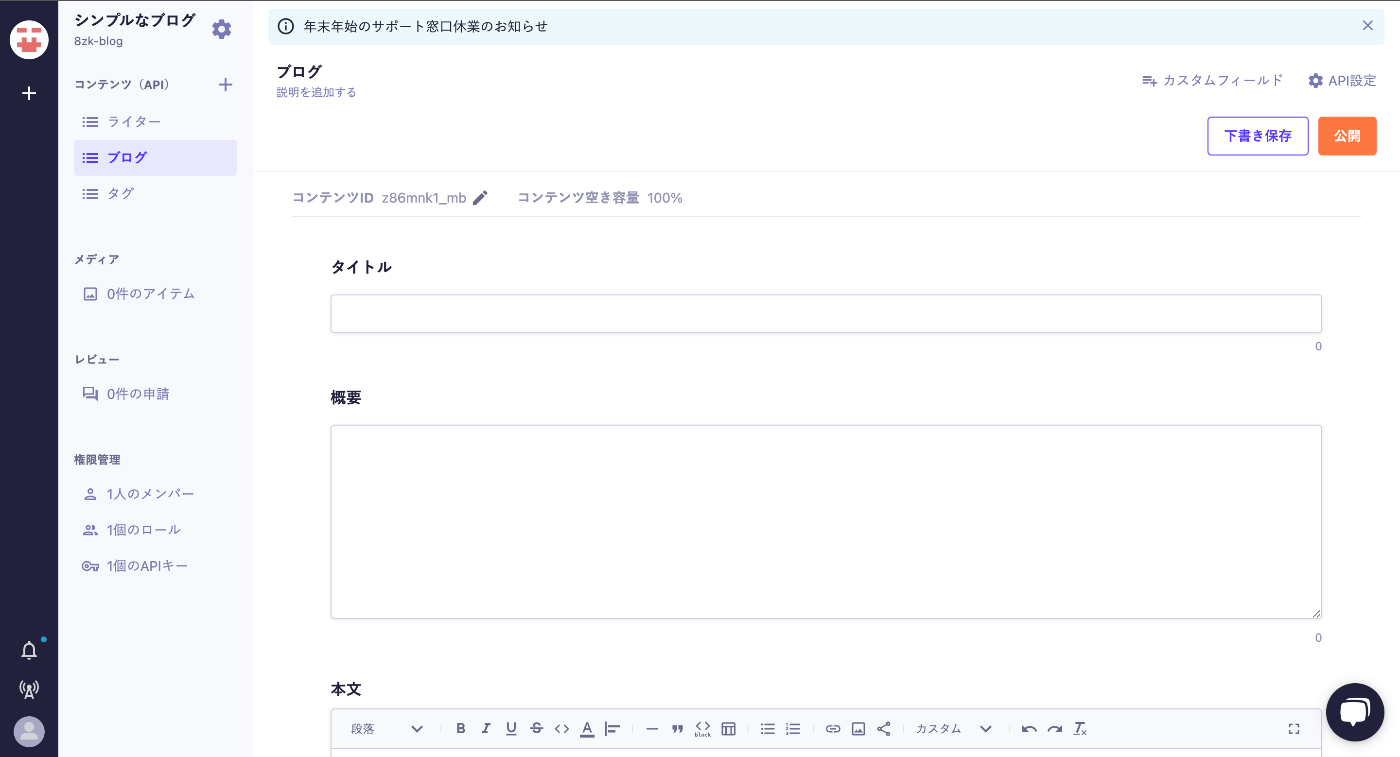Open タグ API in sidebar

pos(155,194)
